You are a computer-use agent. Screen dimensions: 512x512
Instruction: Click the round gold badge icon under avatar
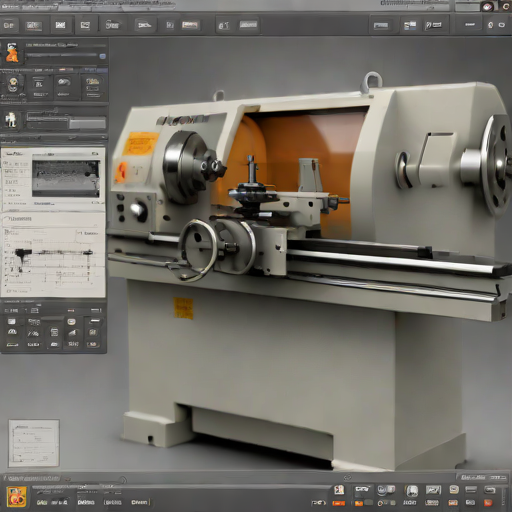tap(13, 85)
